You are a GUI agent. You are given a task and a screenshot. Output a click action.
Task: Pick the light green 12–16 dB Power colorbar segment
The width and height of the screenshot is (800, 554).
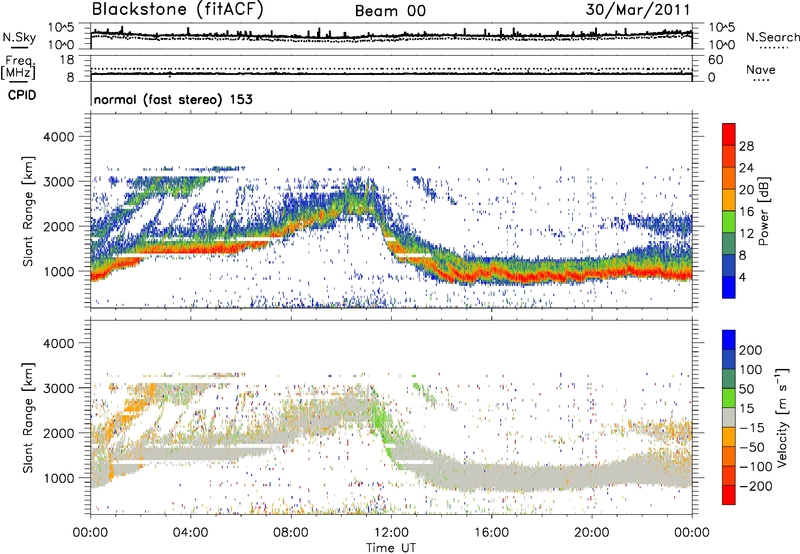tap(729, 222)
